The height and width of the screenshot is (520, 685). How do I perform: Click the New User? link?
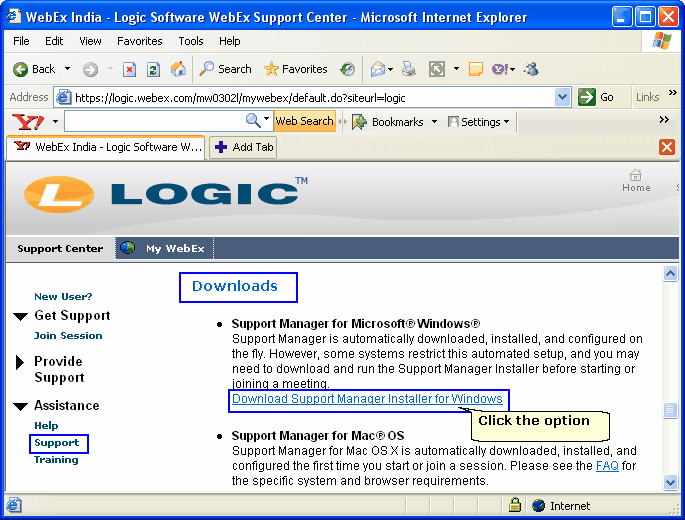tap(63, 297)
